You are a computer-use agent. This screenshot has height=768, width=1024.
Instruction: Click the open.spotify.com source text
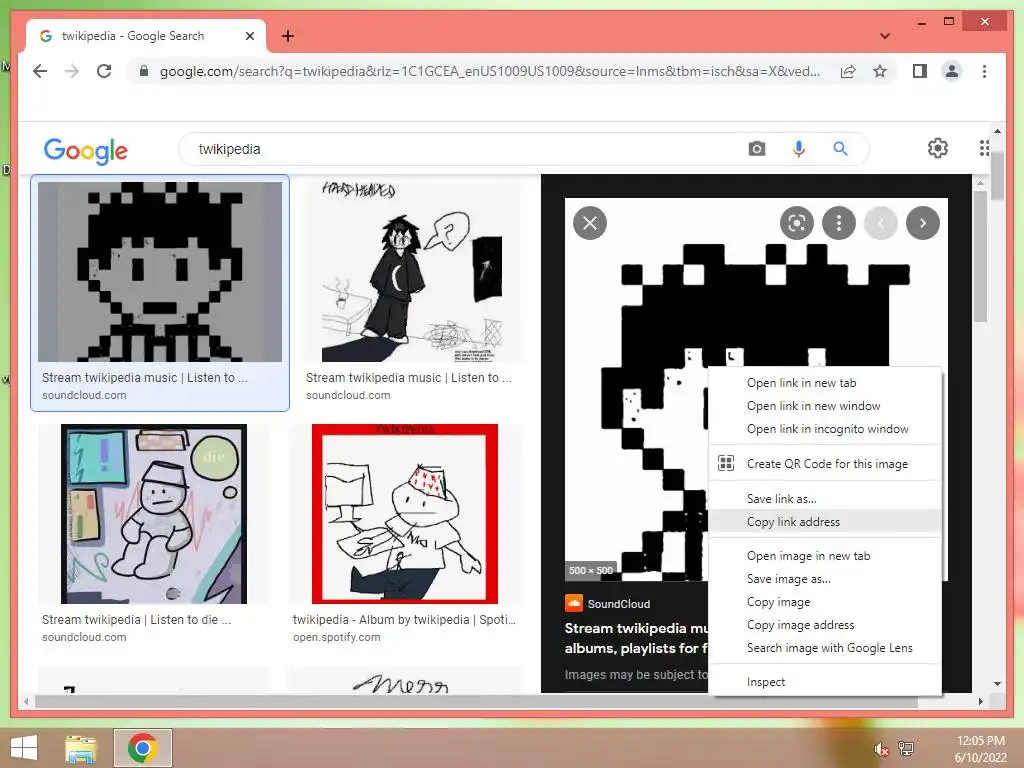336,637
